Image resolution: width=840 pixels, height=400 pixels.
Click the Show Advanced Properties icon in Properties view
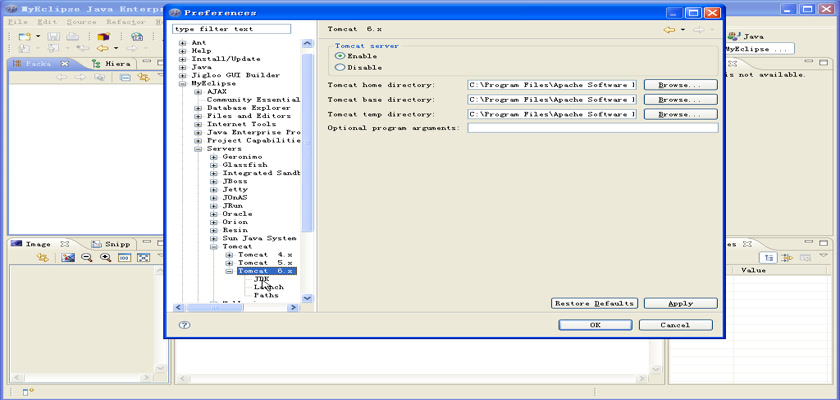(786, 258)
